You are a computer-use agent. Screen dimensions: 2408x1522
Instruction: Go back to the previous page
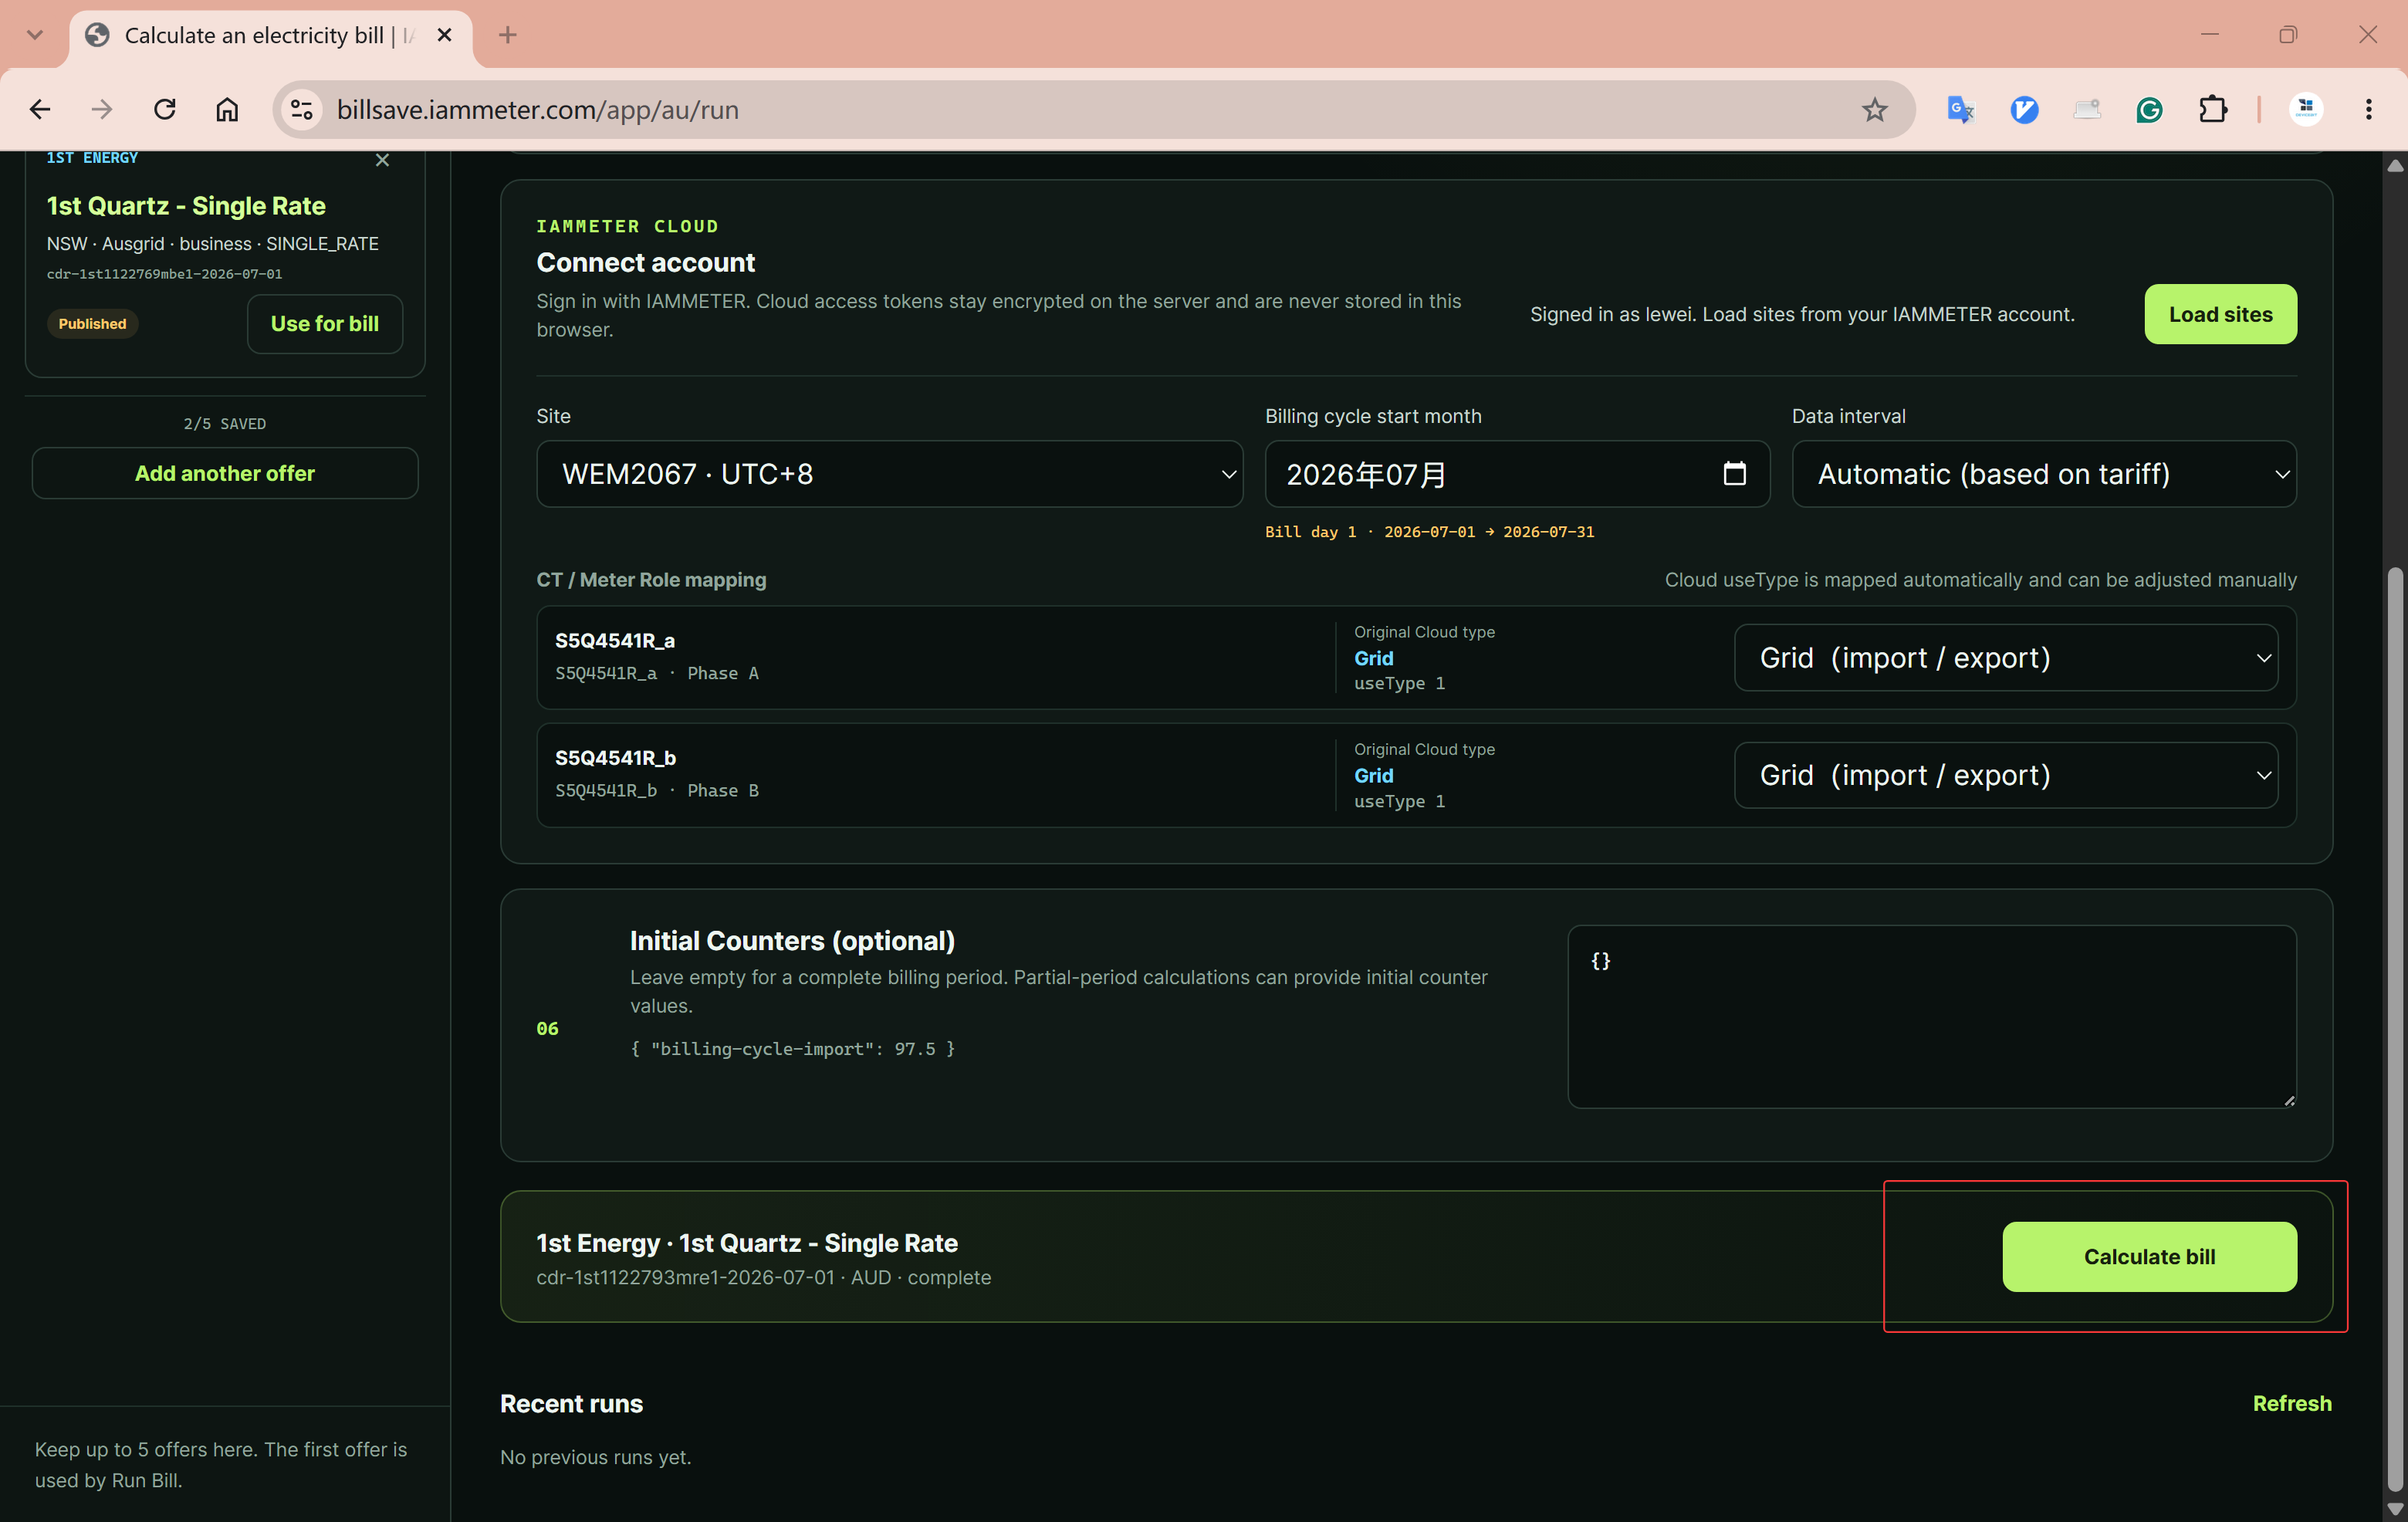pyautogui.click(x=40, y=110)
